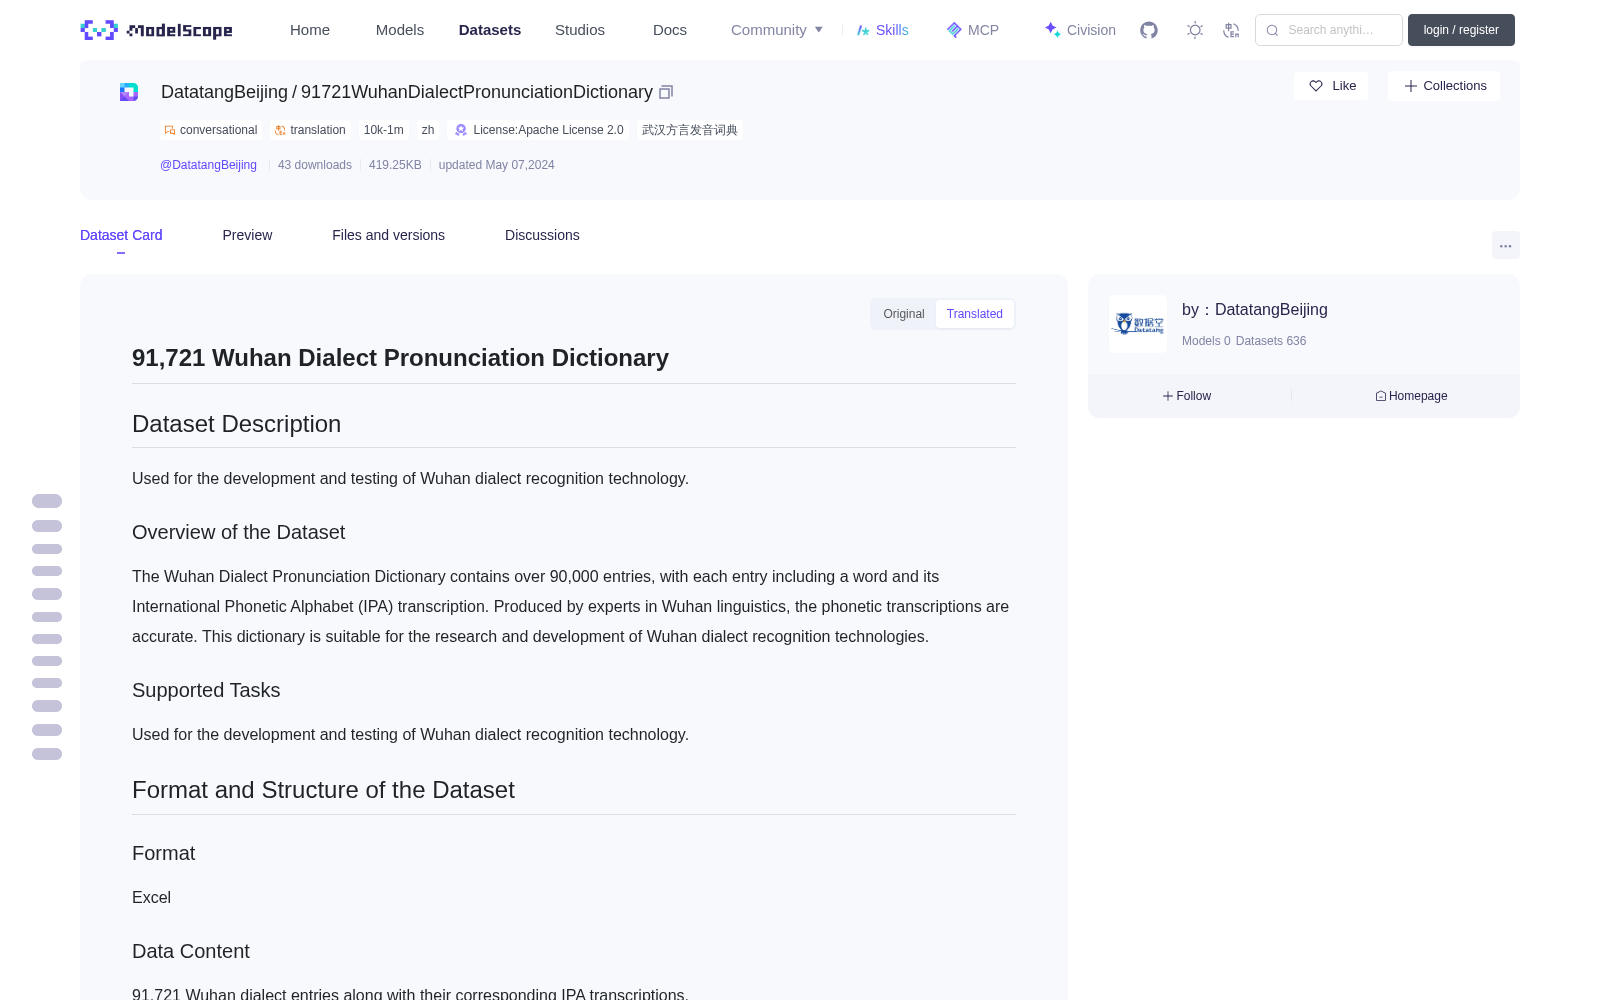Go to the Models page

coord(400,30)
